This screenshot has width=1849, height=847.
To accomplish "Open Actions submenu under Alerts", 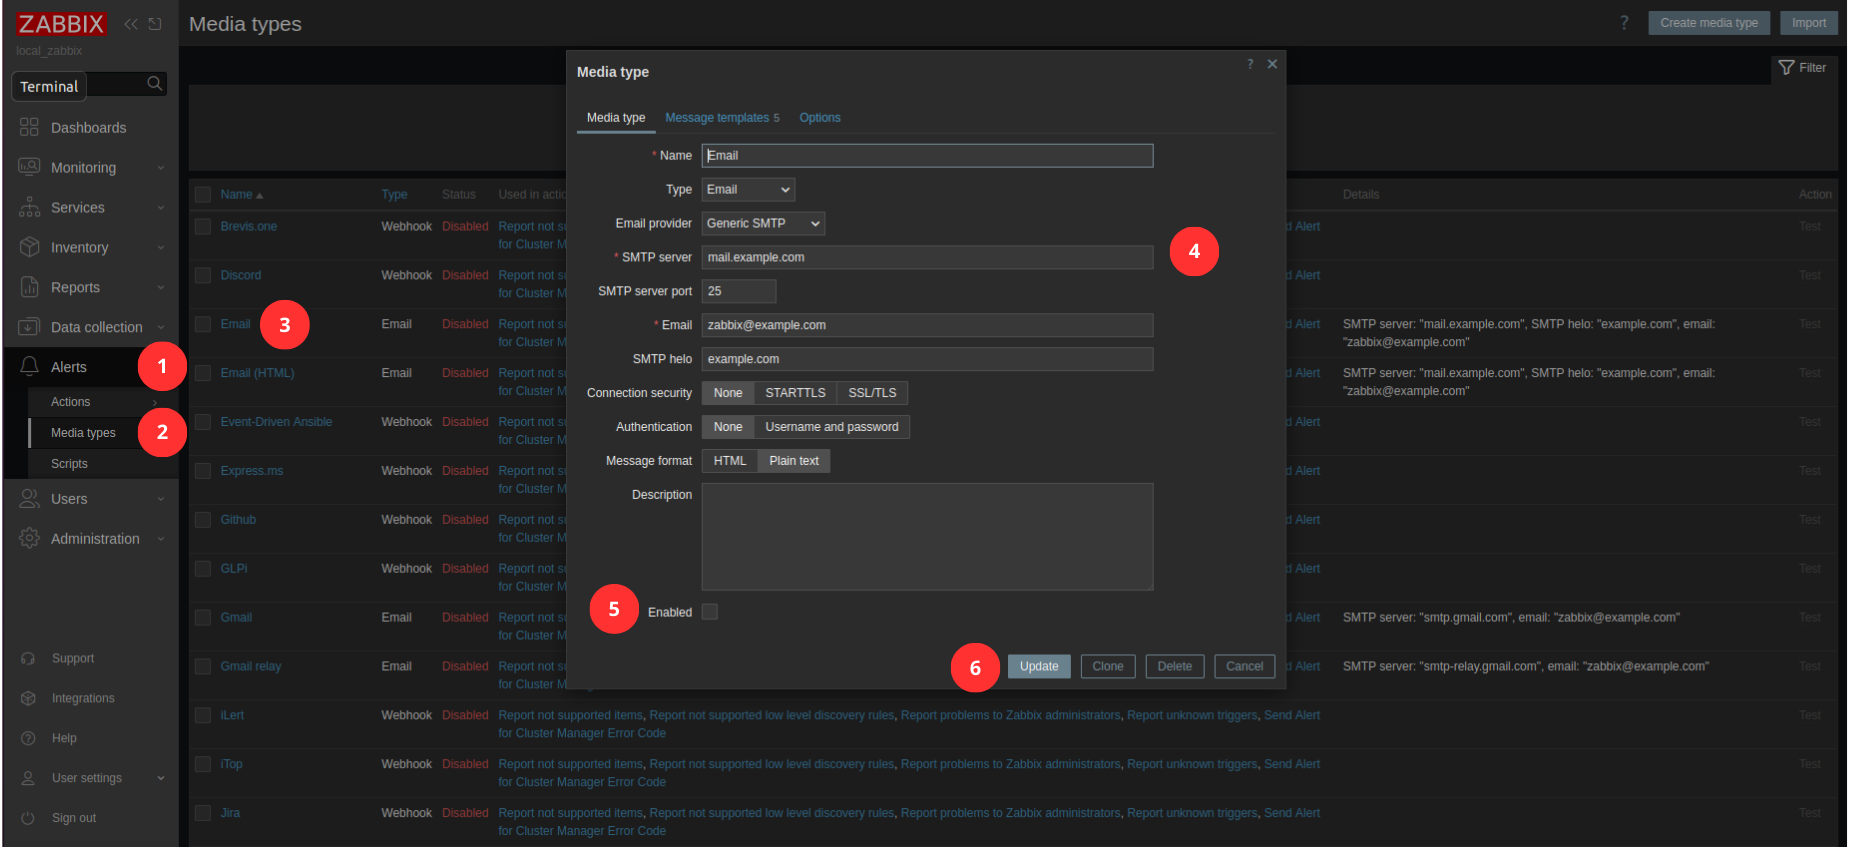I will coord(70,402).
